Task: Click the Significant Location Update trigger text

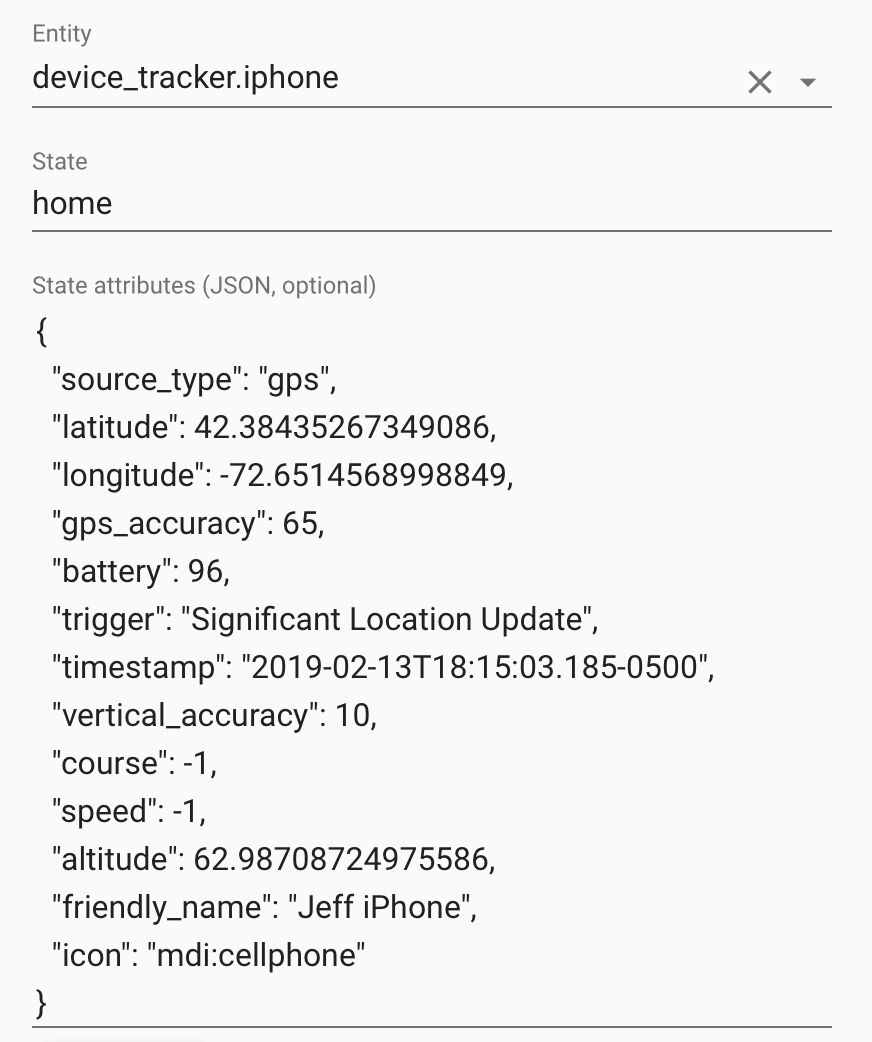Action: point(386,620)
